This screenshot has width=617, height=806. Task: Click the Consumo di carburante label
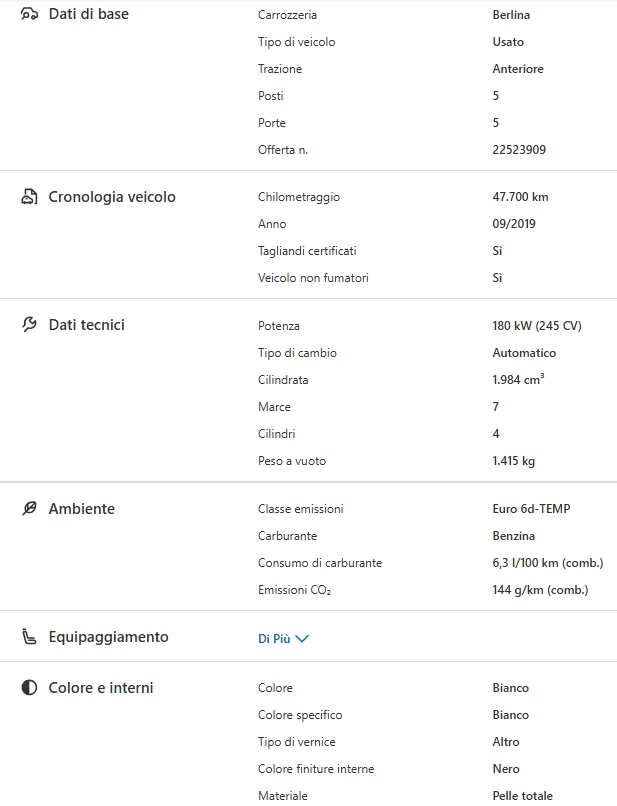click(319, 563)
